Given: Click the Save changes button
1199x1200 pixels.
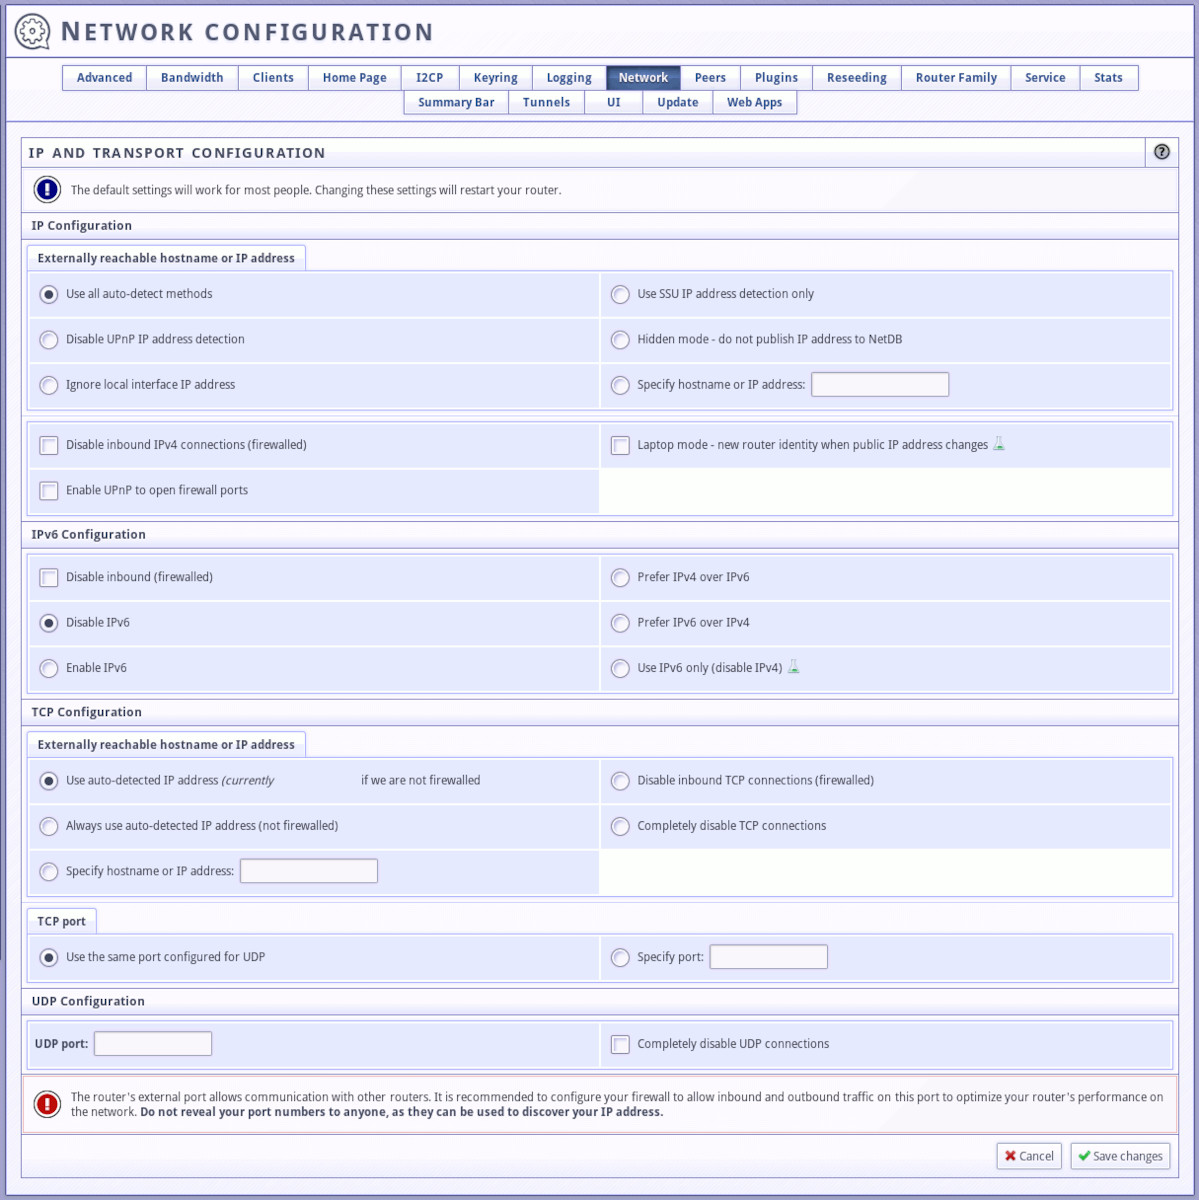Looking at the screenshot, I should [x=1120, y=1156].
